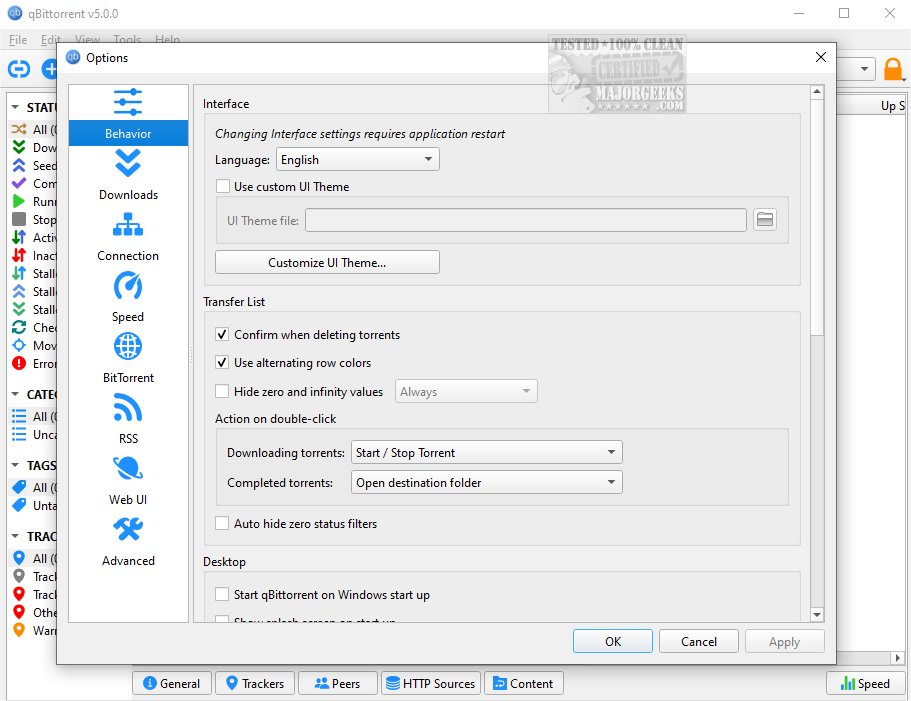Open the Advanced settings page
911x701 pixels.
tap(128, 541)
